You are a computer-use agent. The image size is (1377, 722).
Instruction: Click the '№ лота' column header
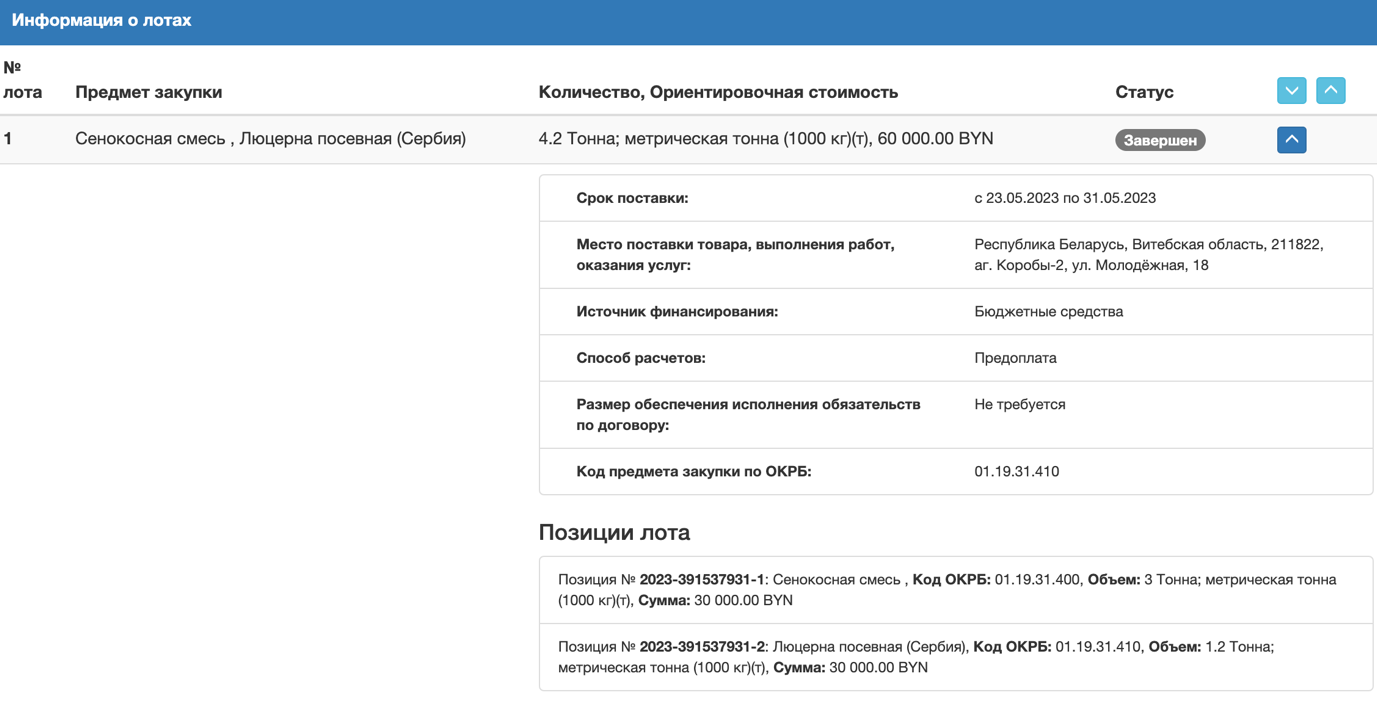[23, 80]
